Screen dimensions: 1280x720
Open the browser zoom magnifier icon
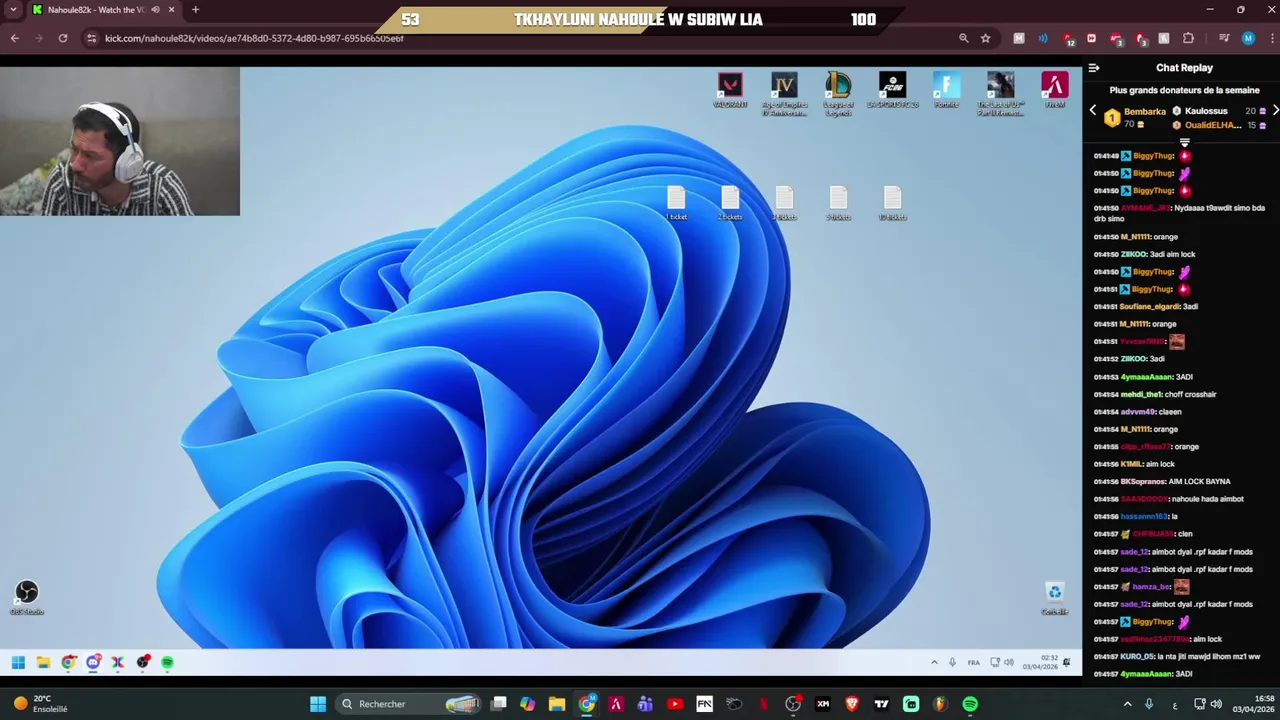[963, 38]
